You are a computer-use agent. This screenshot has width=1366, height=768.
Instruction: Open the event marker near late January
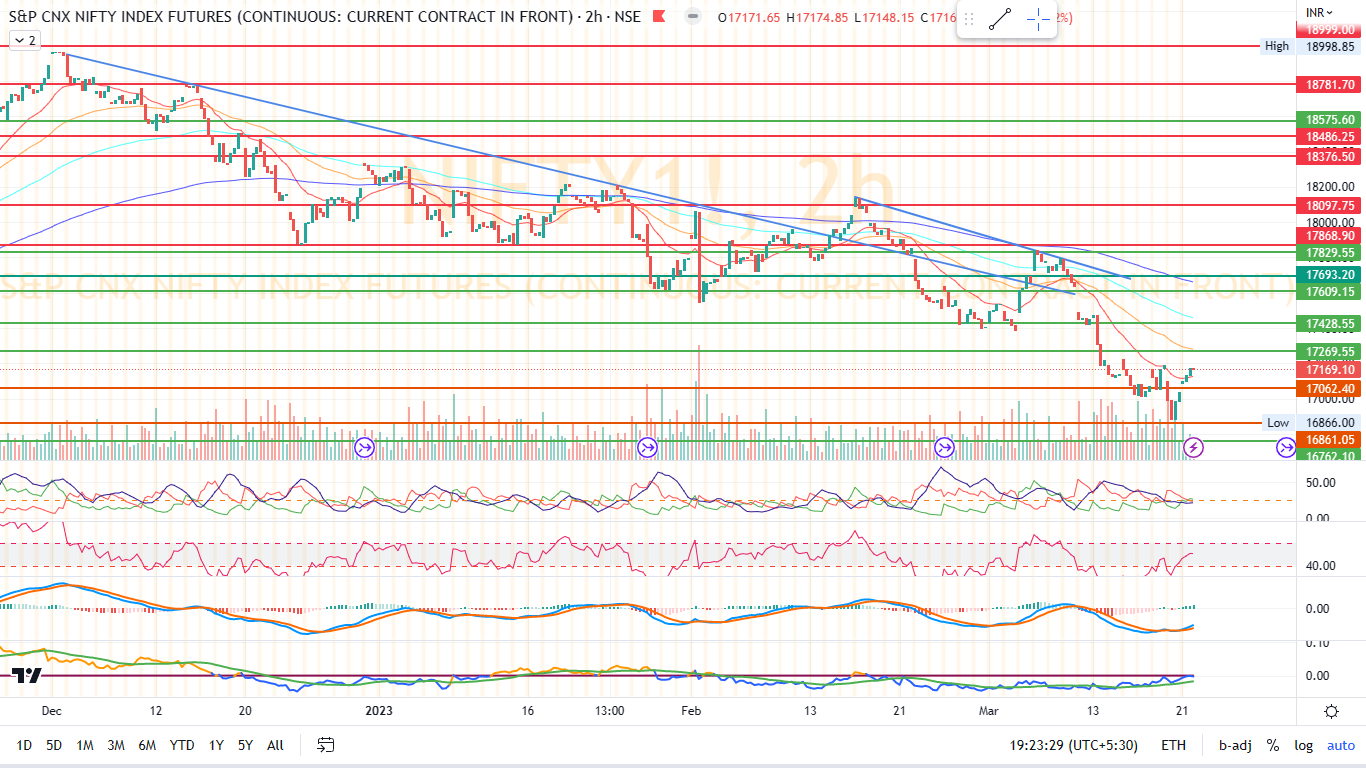pyautogui.click(x=648, y=447)
